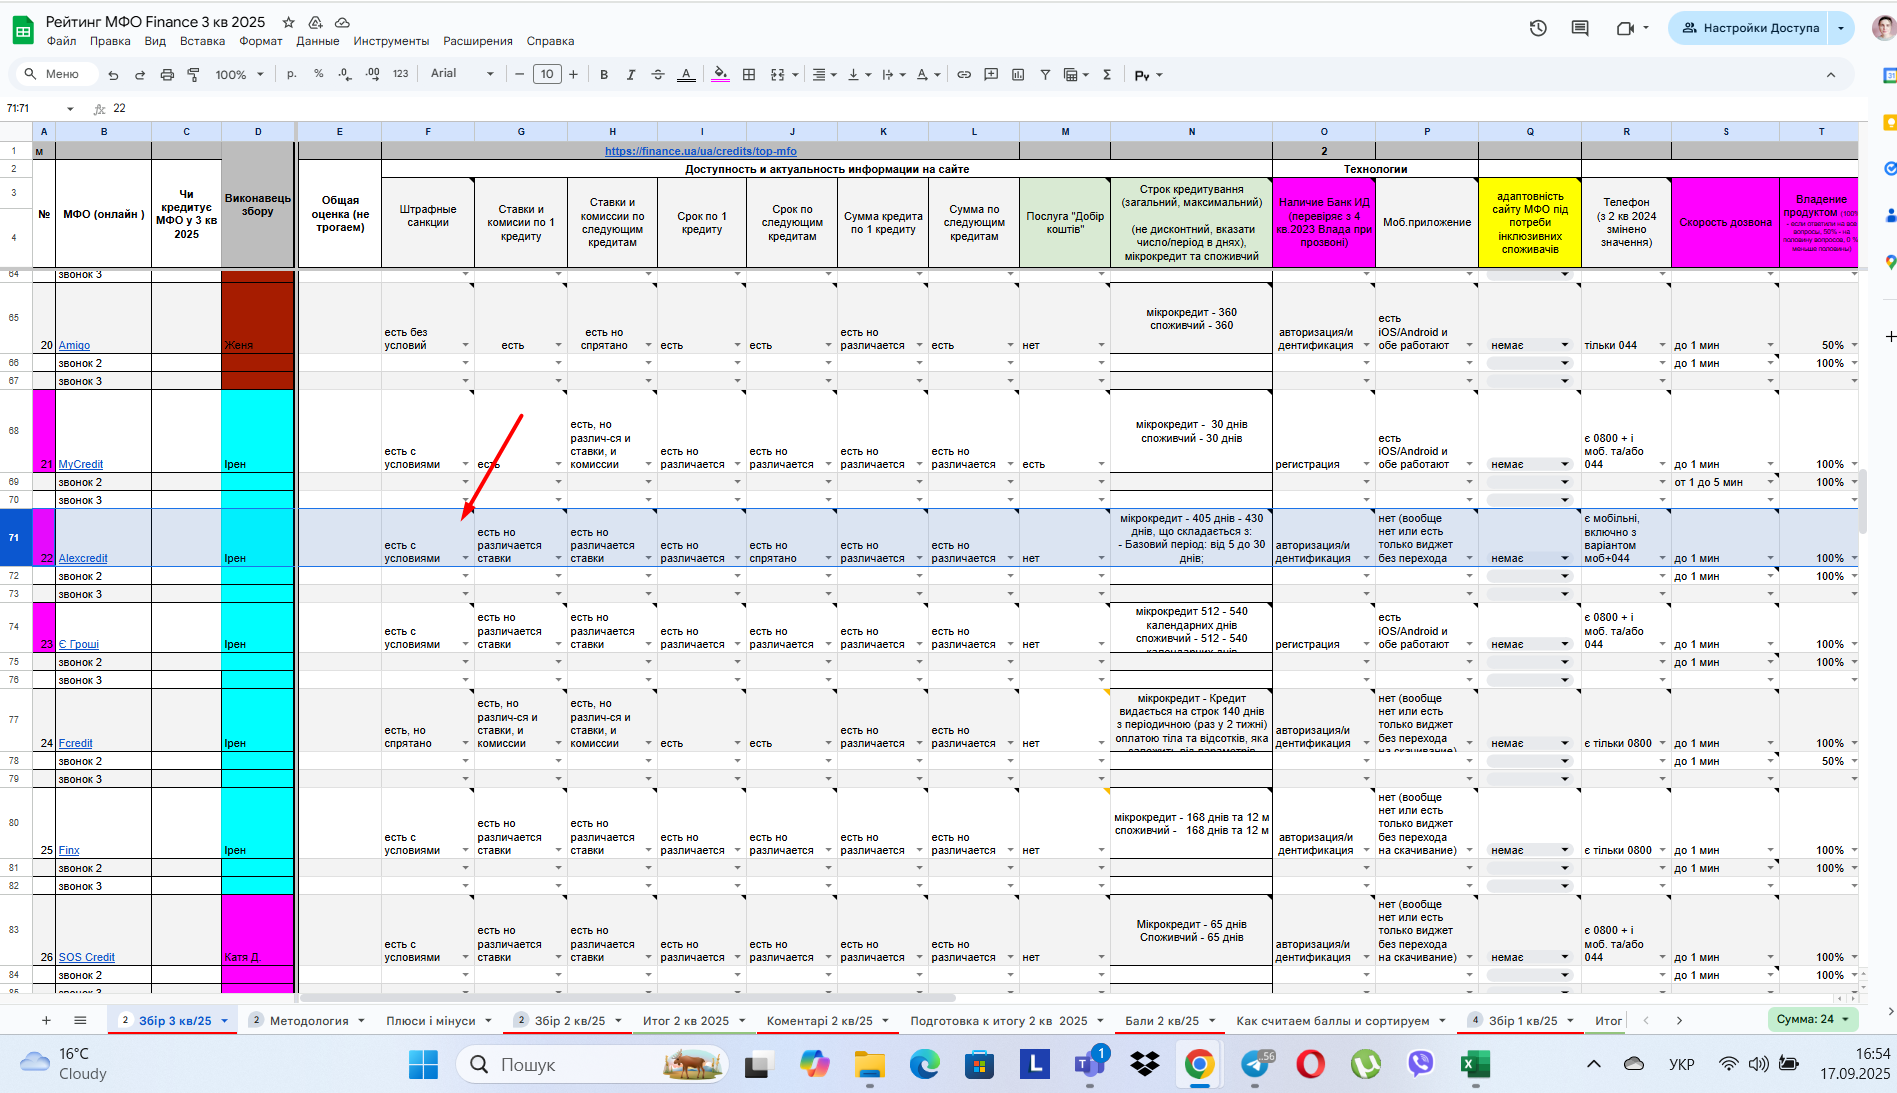Open the Arial font dropdown

coord(462,74)
